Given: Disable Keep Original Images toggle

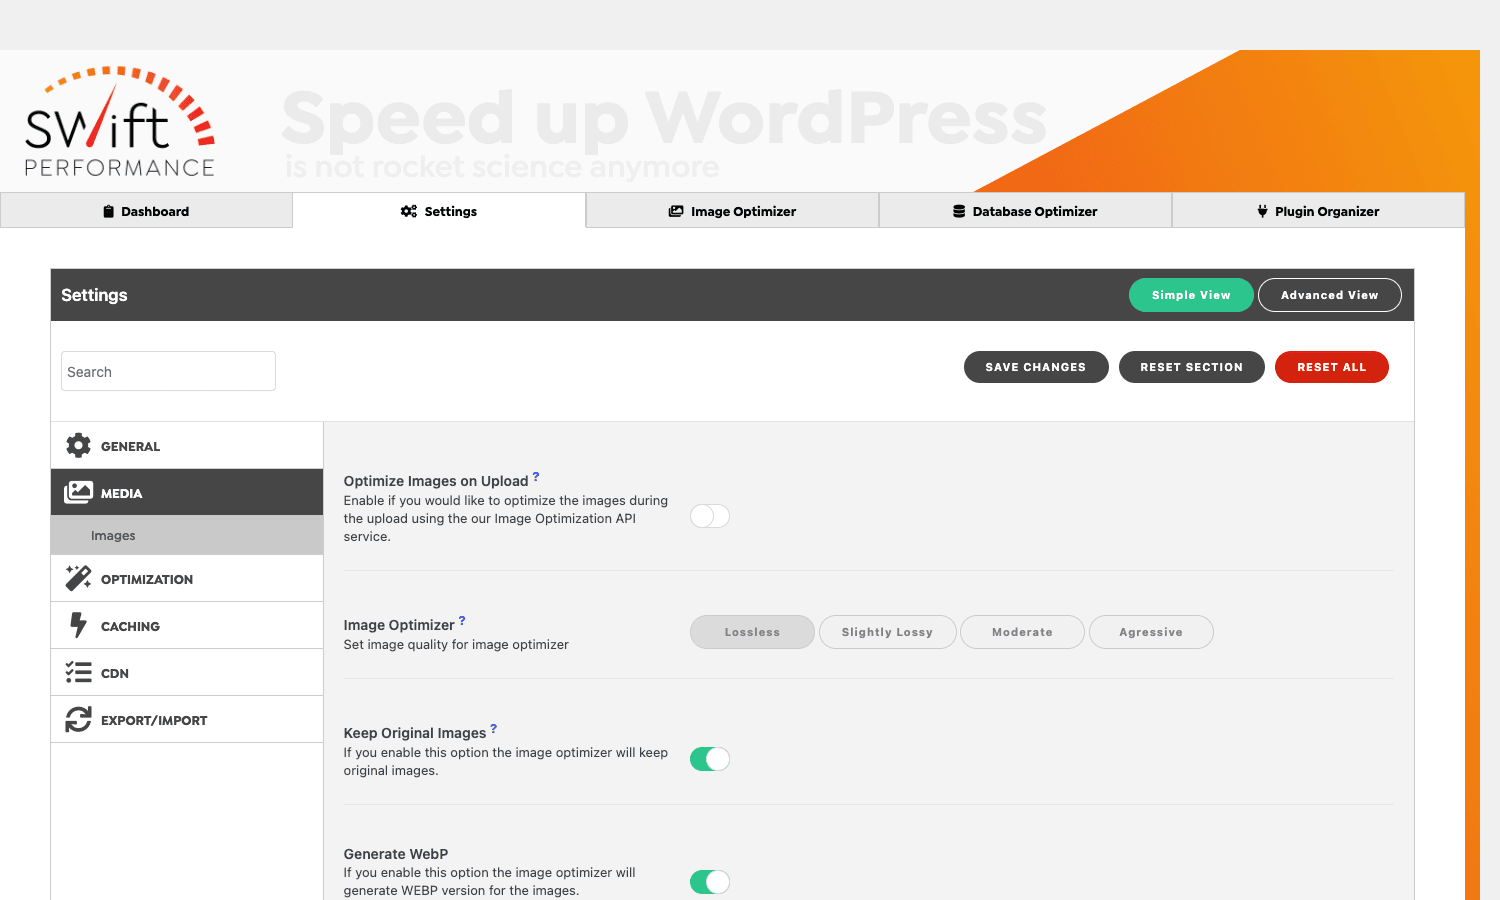Looking at the screenshot, I should point(710,759).
